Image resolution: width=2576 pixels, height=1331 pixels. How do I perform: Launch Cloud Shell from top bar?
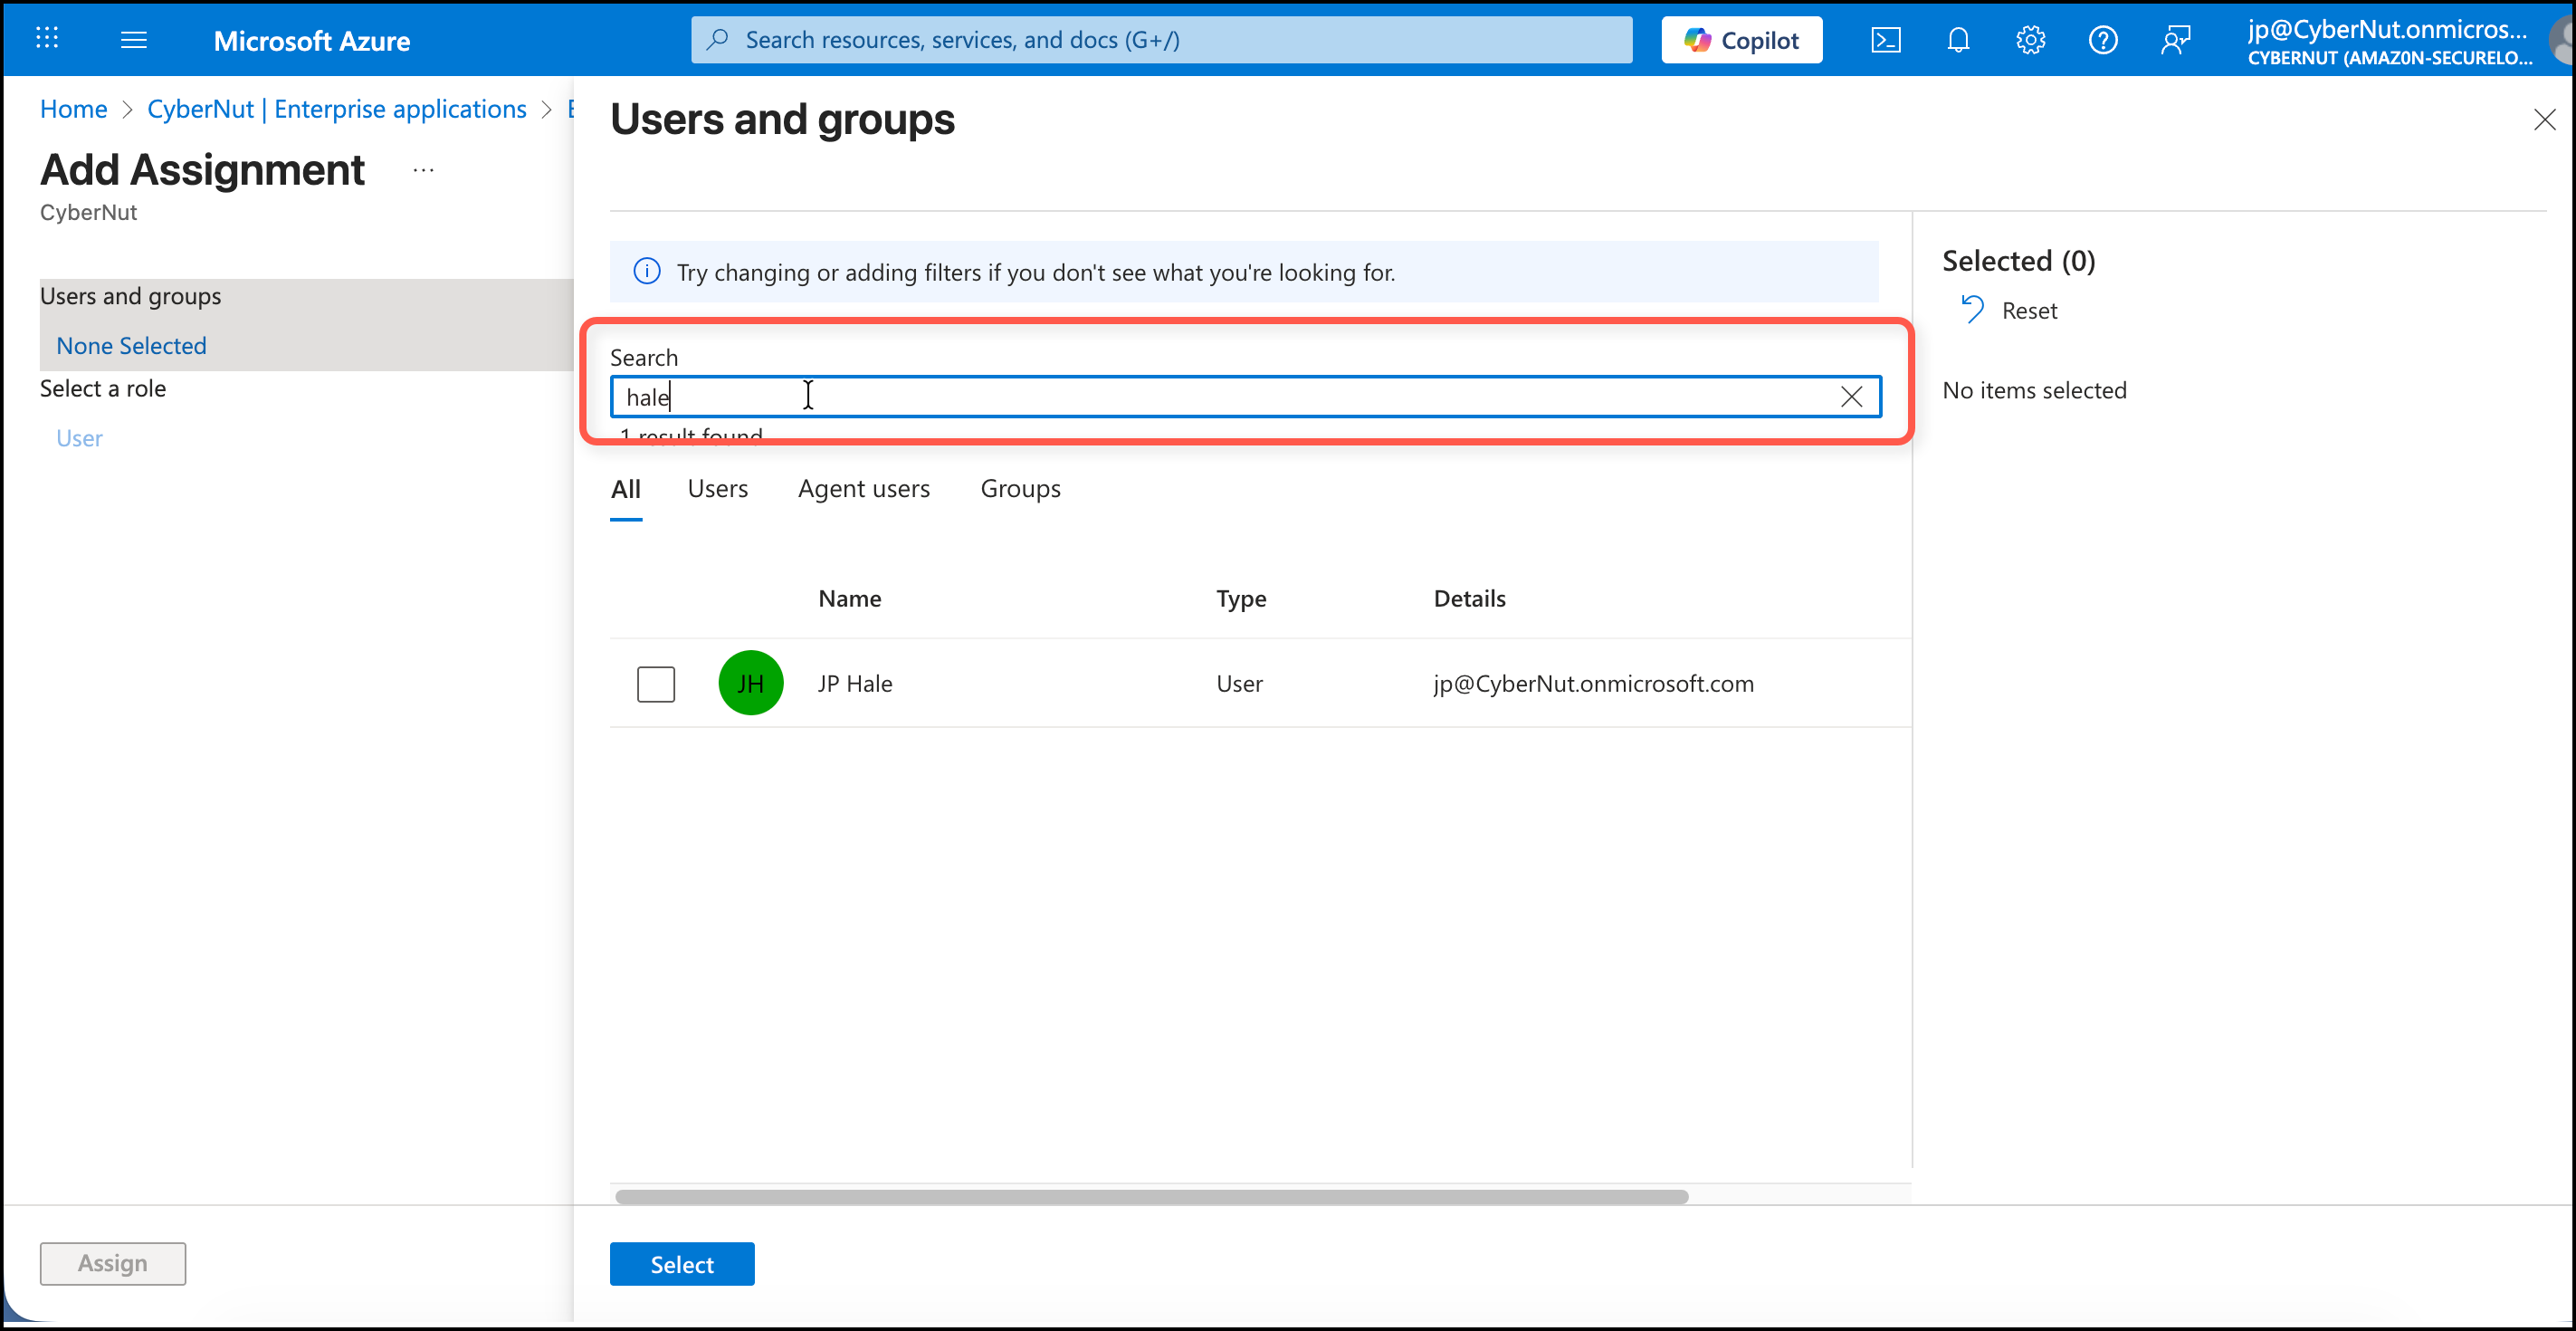coord(1885,40)
